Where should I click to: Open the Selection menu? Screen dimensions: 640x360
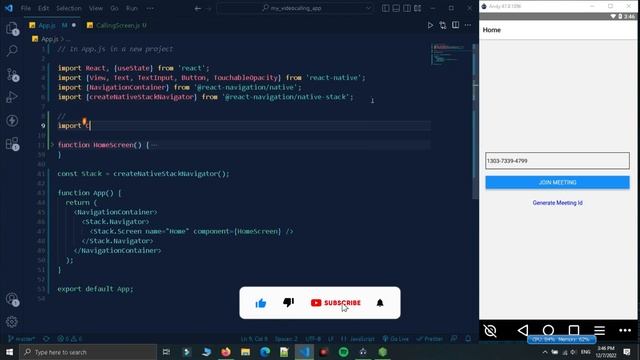point(69,8)
